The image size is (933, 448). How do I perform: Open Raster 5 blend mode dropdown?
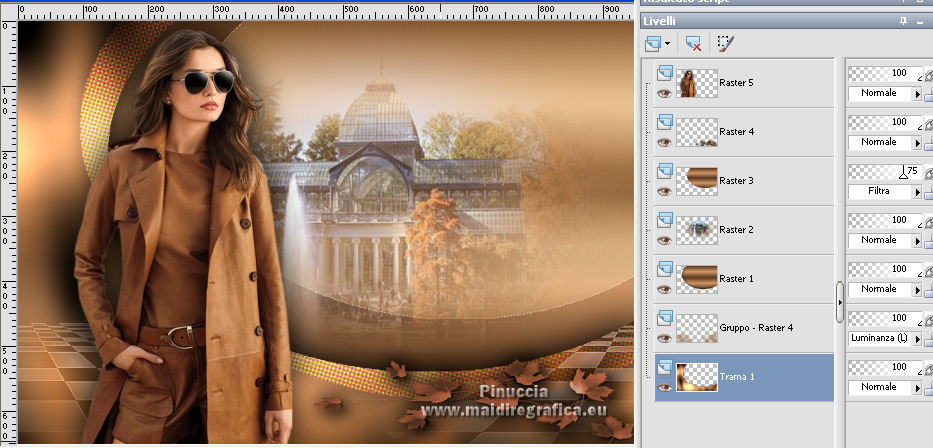click(x=918, y=94)
